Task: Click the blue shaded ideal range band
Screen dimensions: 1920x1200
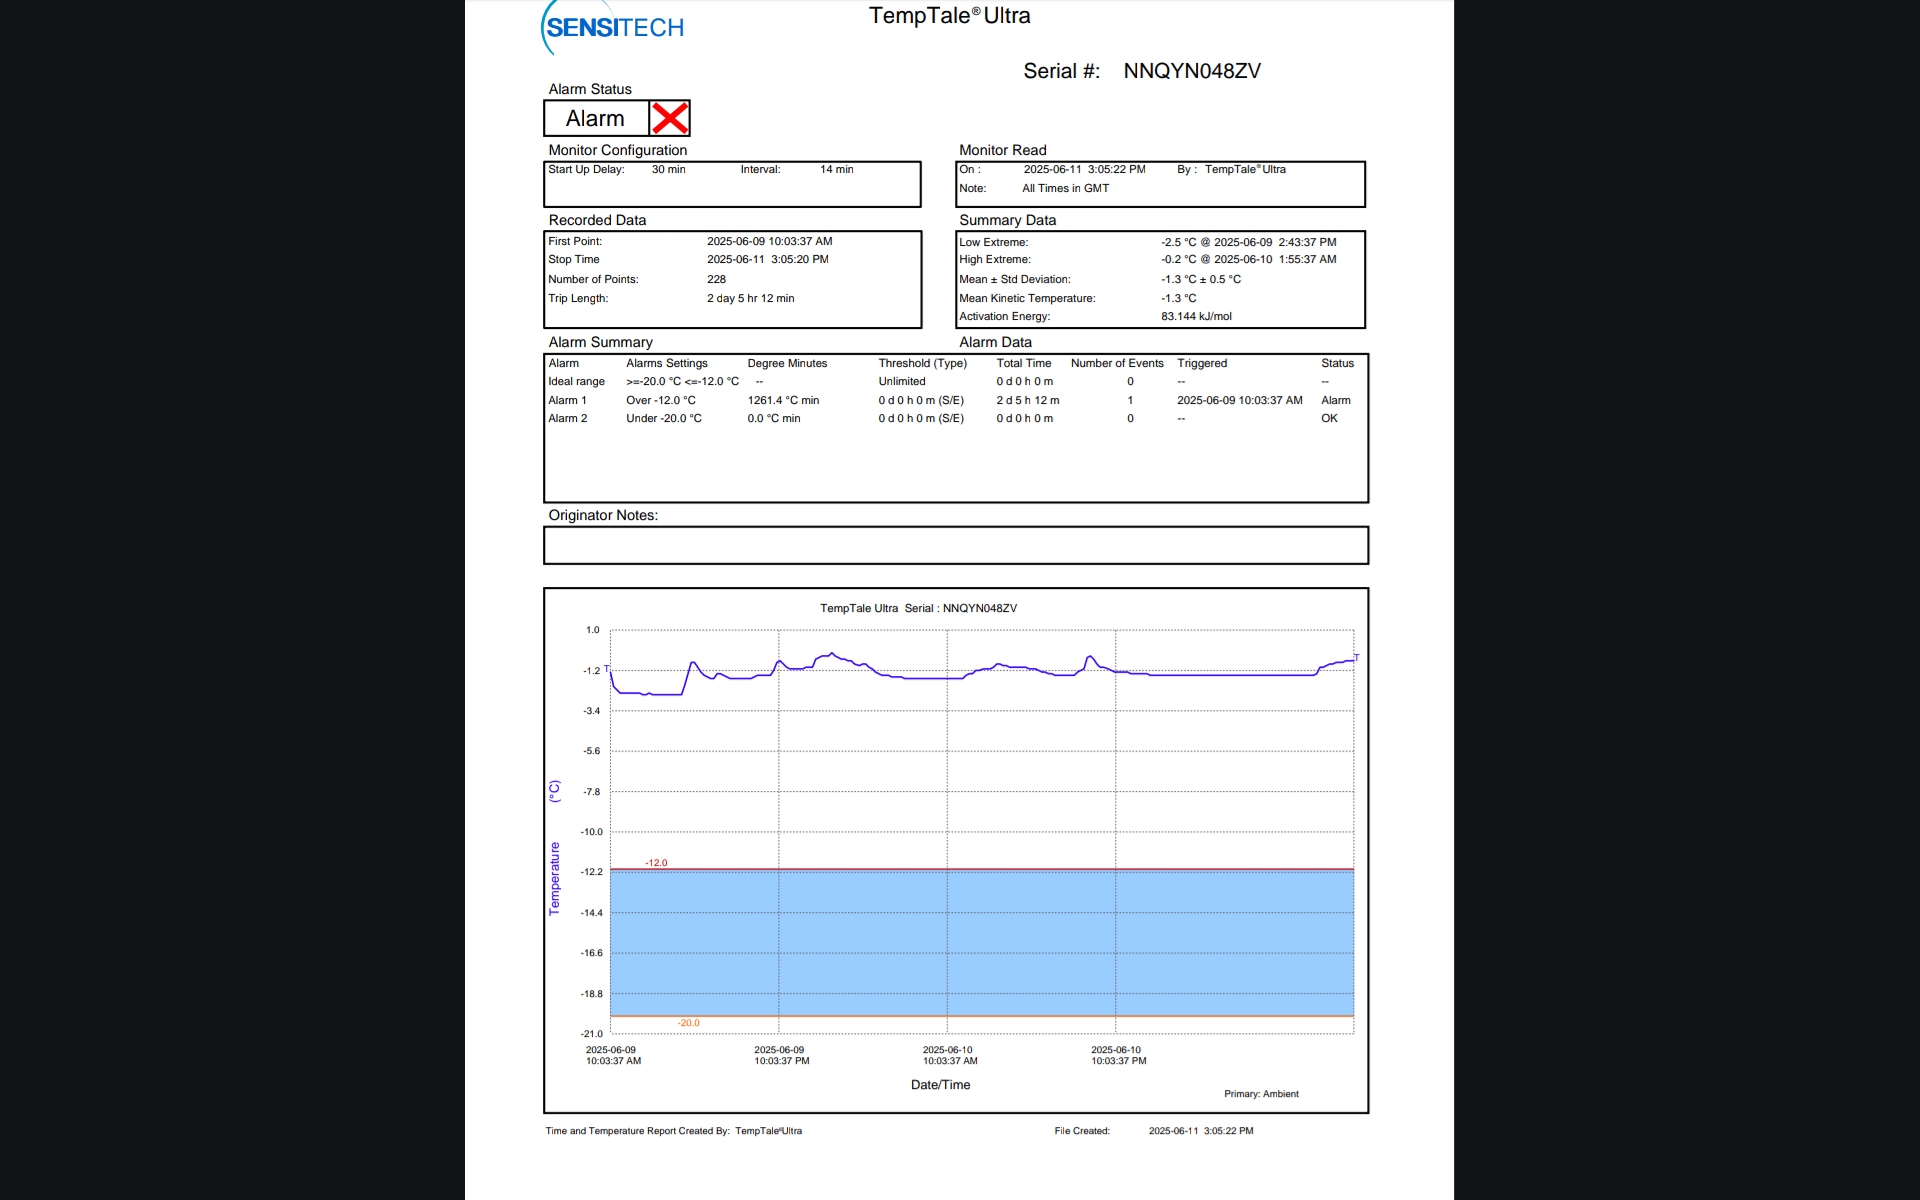Action: [981, 943]
